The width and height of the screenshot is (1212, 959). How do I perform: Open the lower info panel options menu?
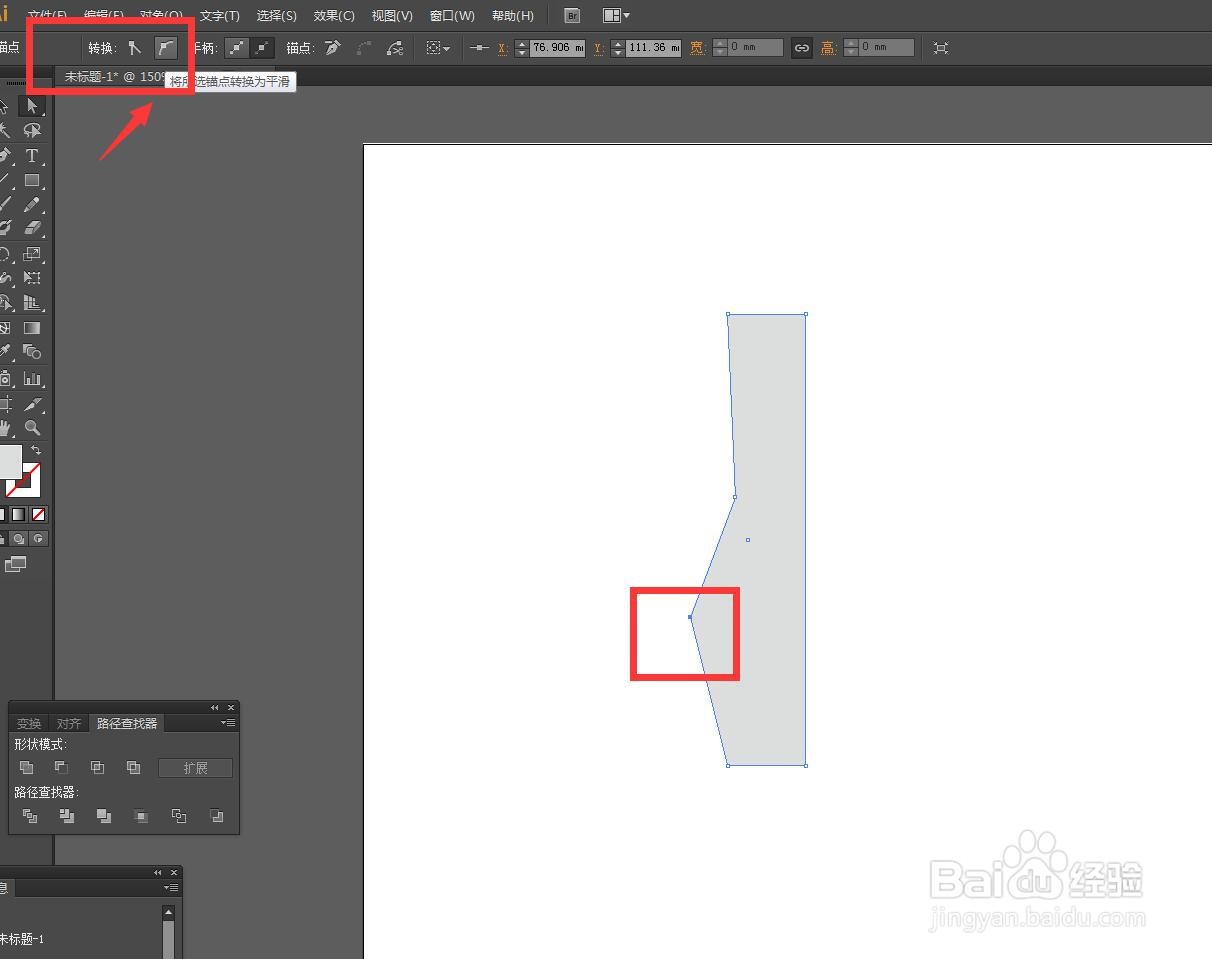pyautogui.click(x=171, y=888)
